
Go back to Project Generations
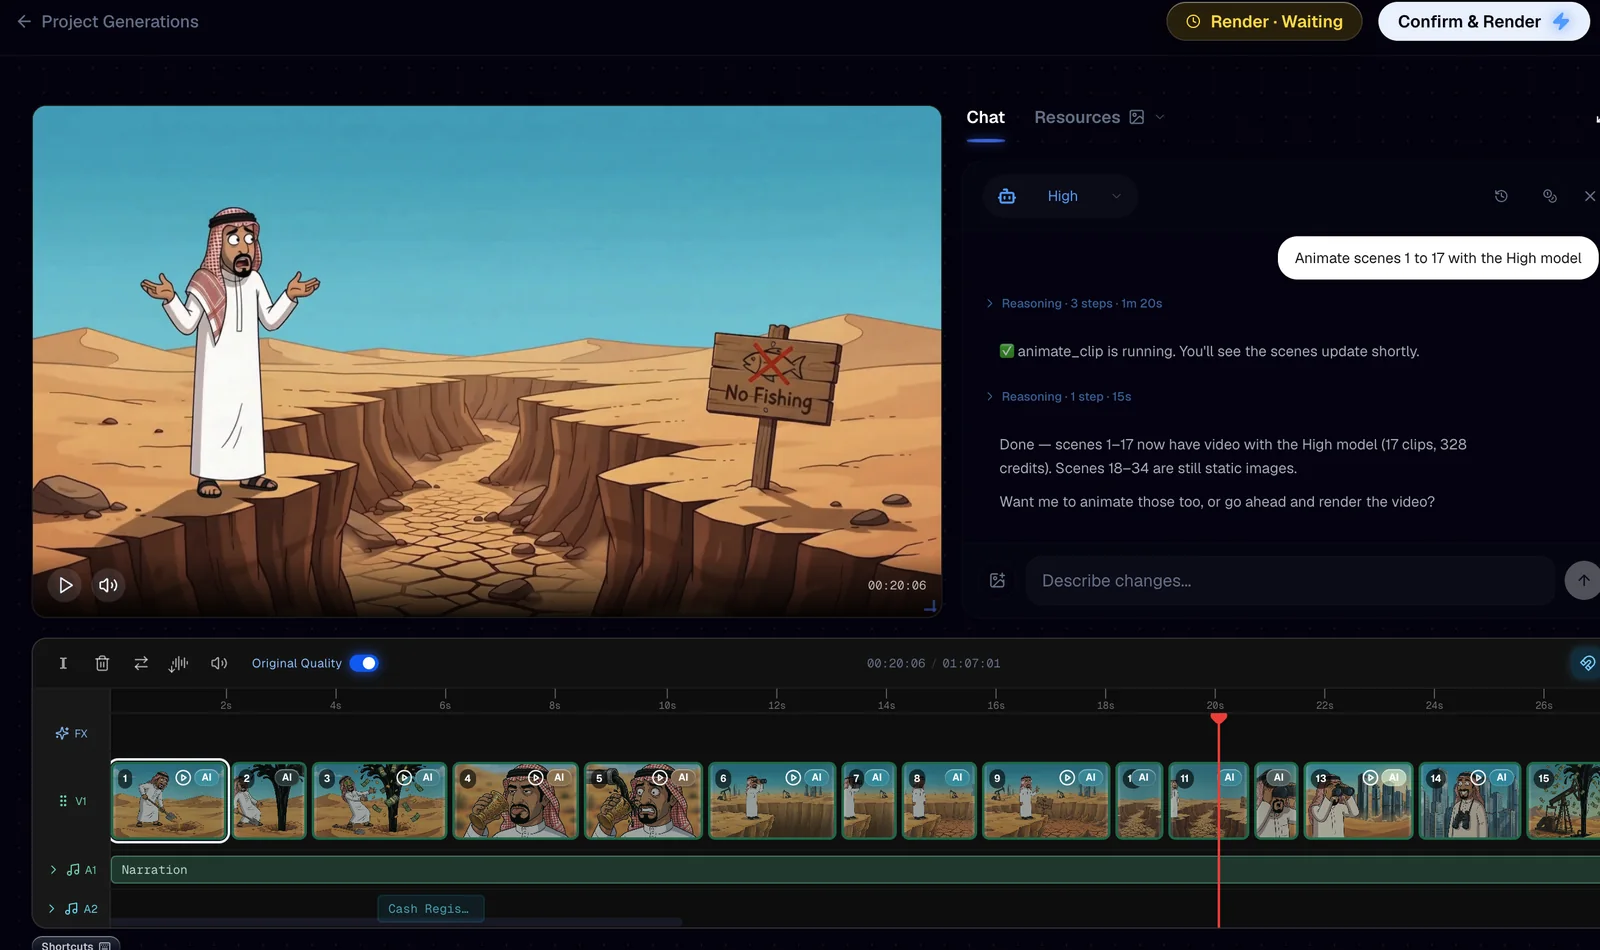coord(107,21)
